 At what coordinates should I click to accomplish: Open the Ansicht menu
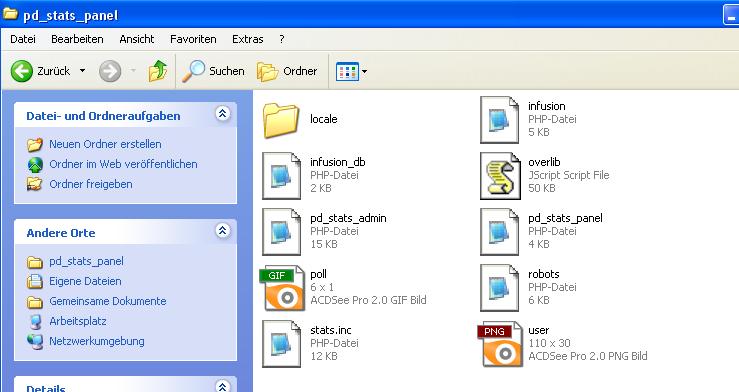(137, 39)
